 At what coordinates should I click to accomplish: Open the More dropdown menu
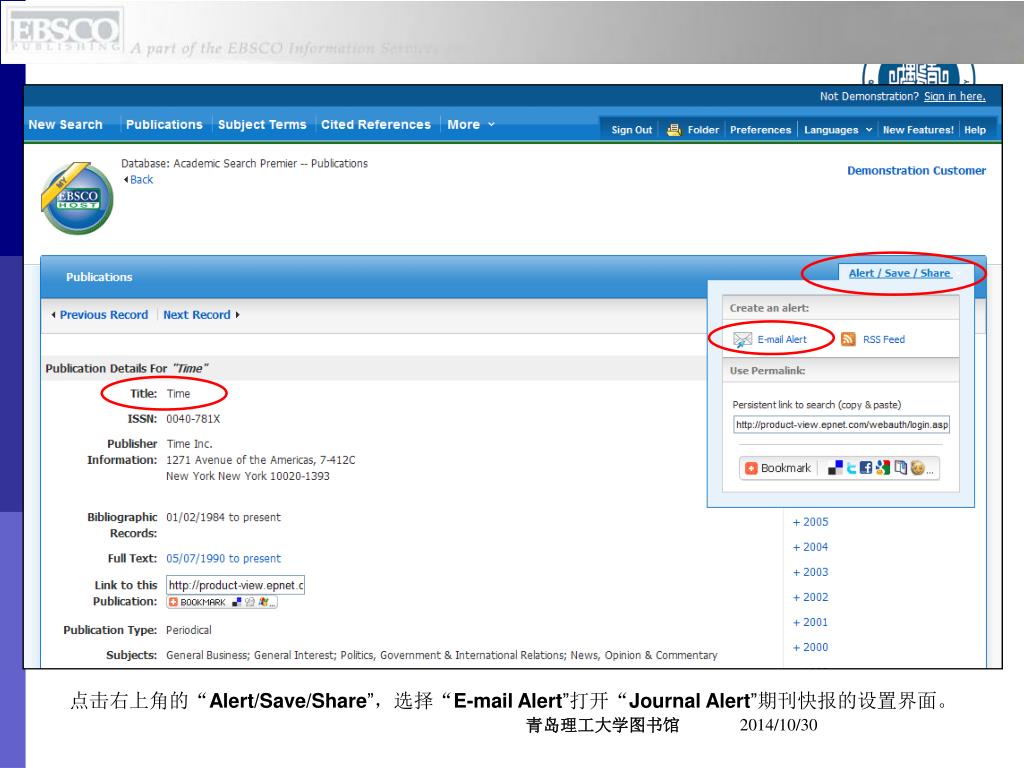(x=471, y=125)
